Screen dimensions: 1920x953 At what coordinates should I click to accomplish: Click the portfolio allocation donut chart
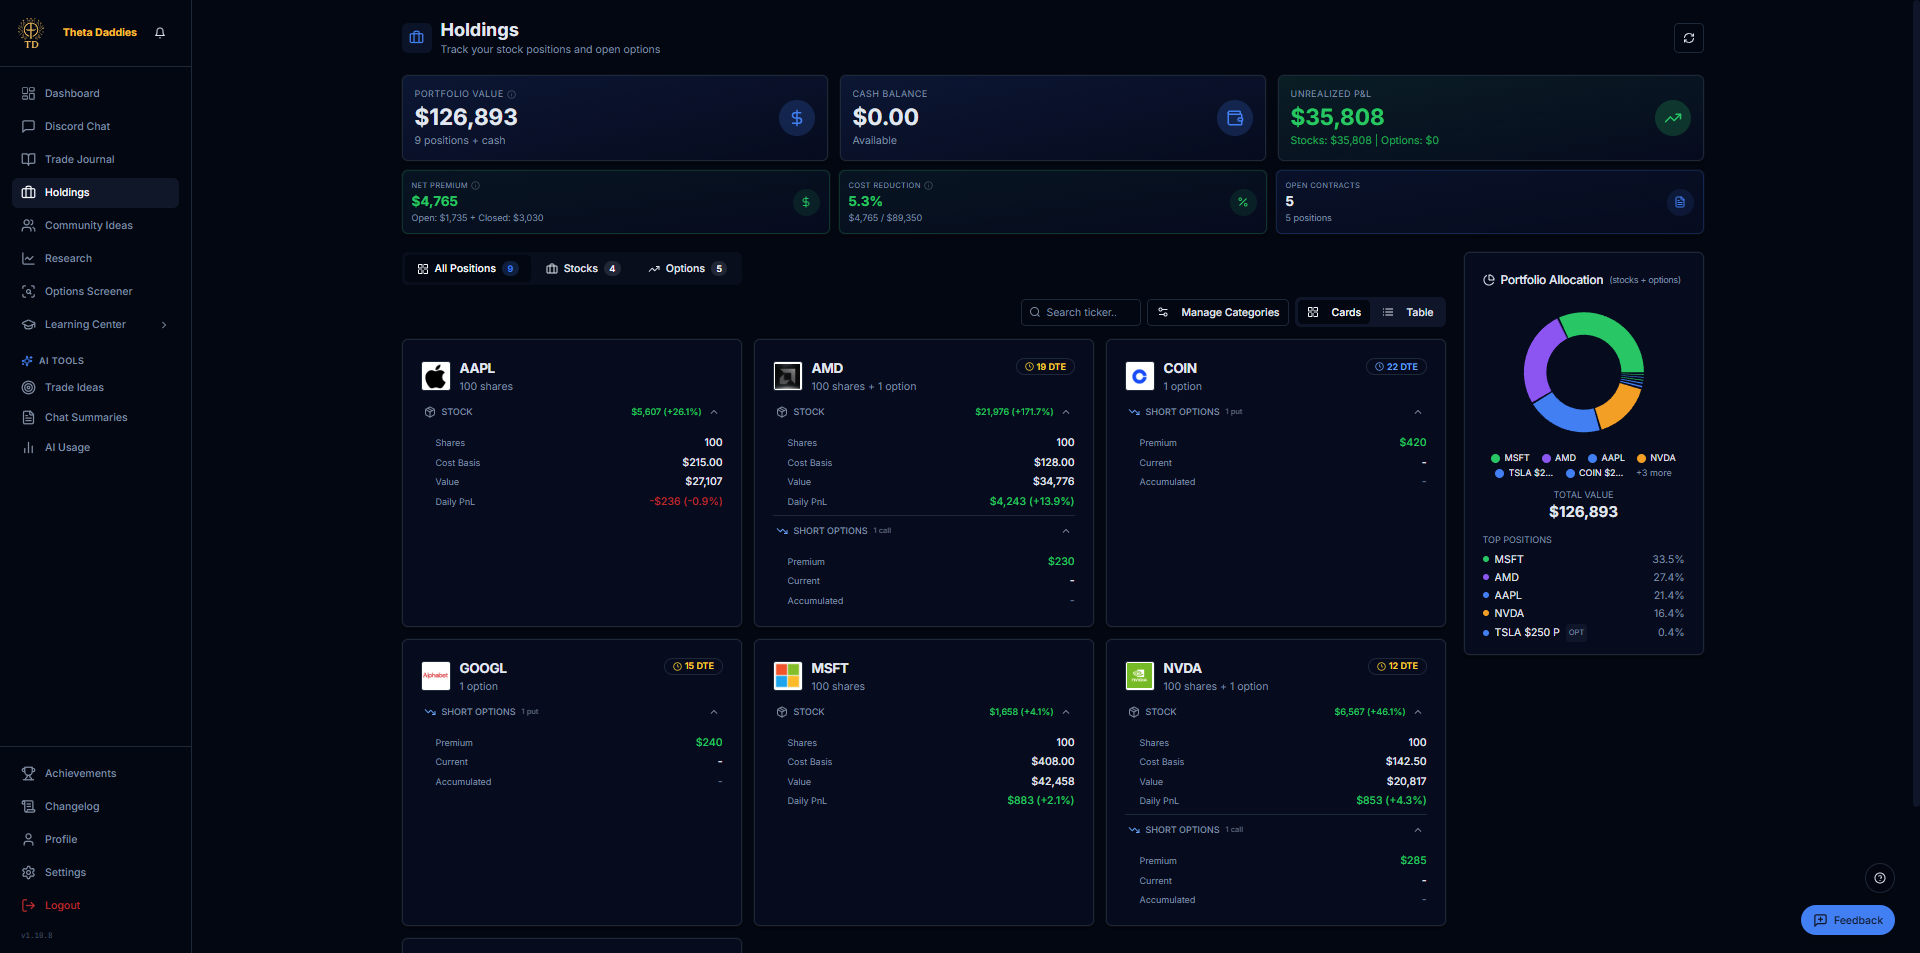pyautogui.click(x=1584, y=372)
